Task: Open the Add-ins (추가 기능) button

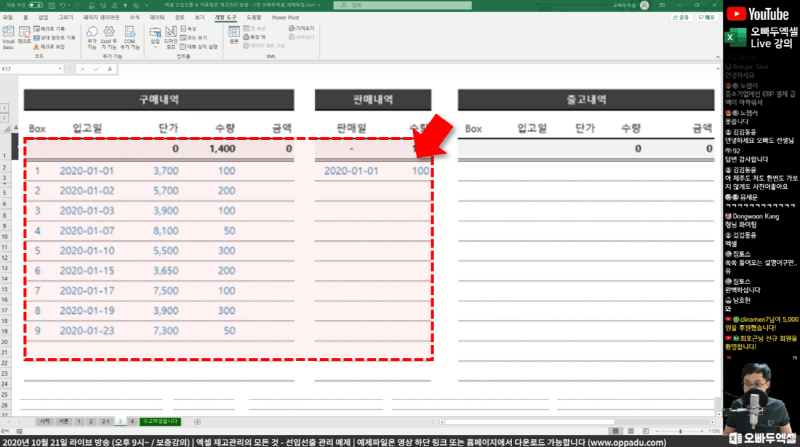Action: (92, 38)
